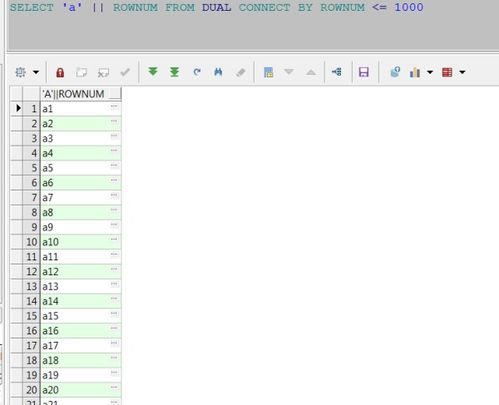Screen dimensions: 499x405
Task: Open the grid settings icon dropdown arrow
Action: click(36, 72)
